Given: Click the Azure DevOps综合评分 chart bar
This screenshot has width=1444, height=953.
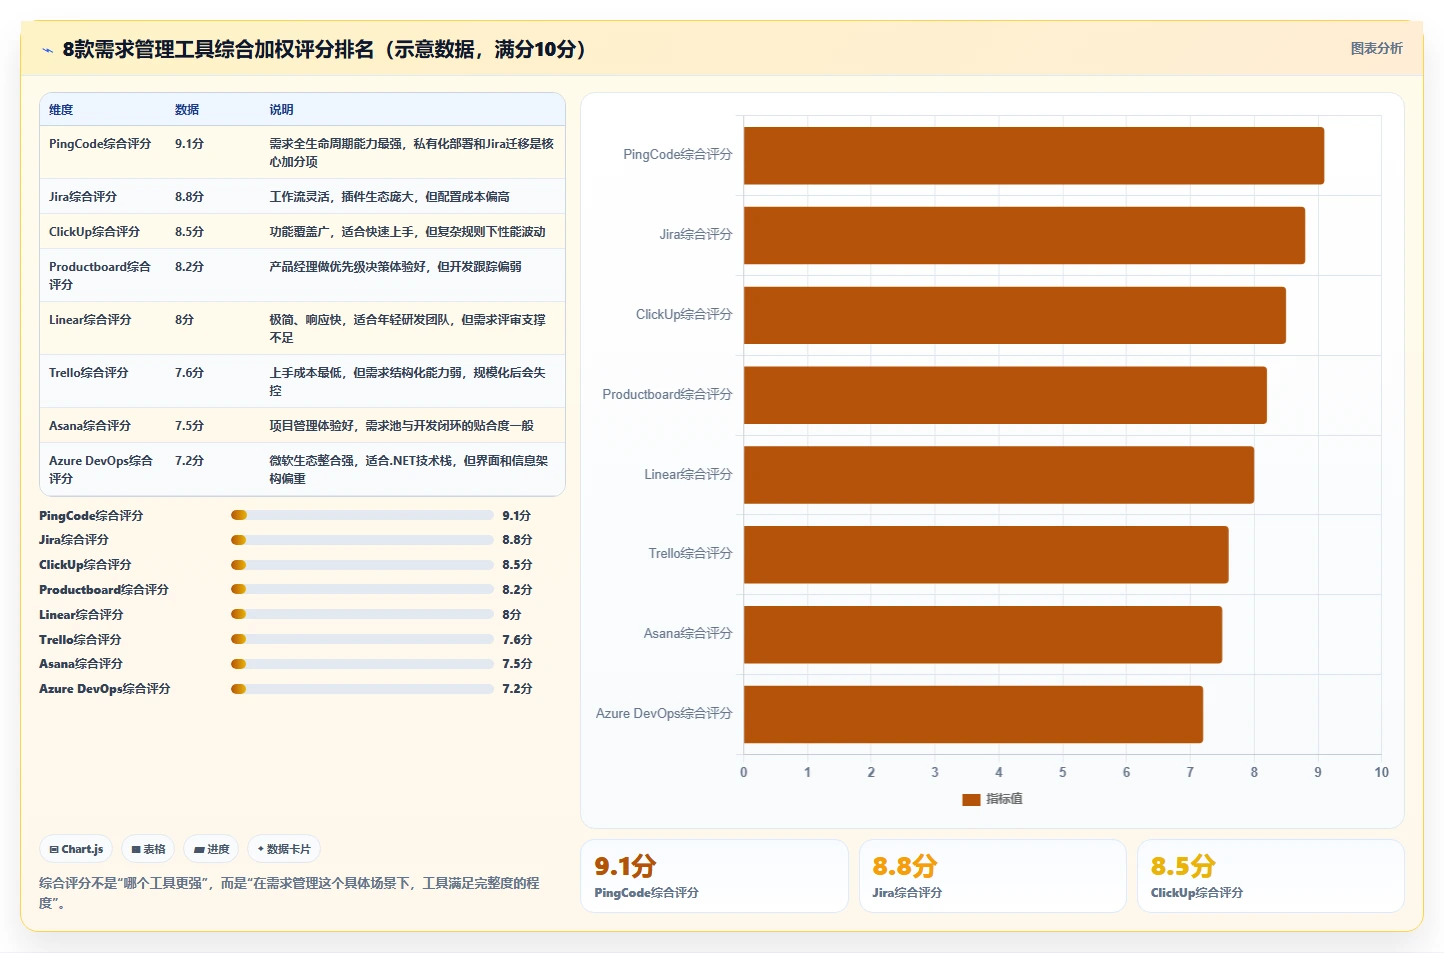Looking at the screenshot, I should (x=973, y=714).
